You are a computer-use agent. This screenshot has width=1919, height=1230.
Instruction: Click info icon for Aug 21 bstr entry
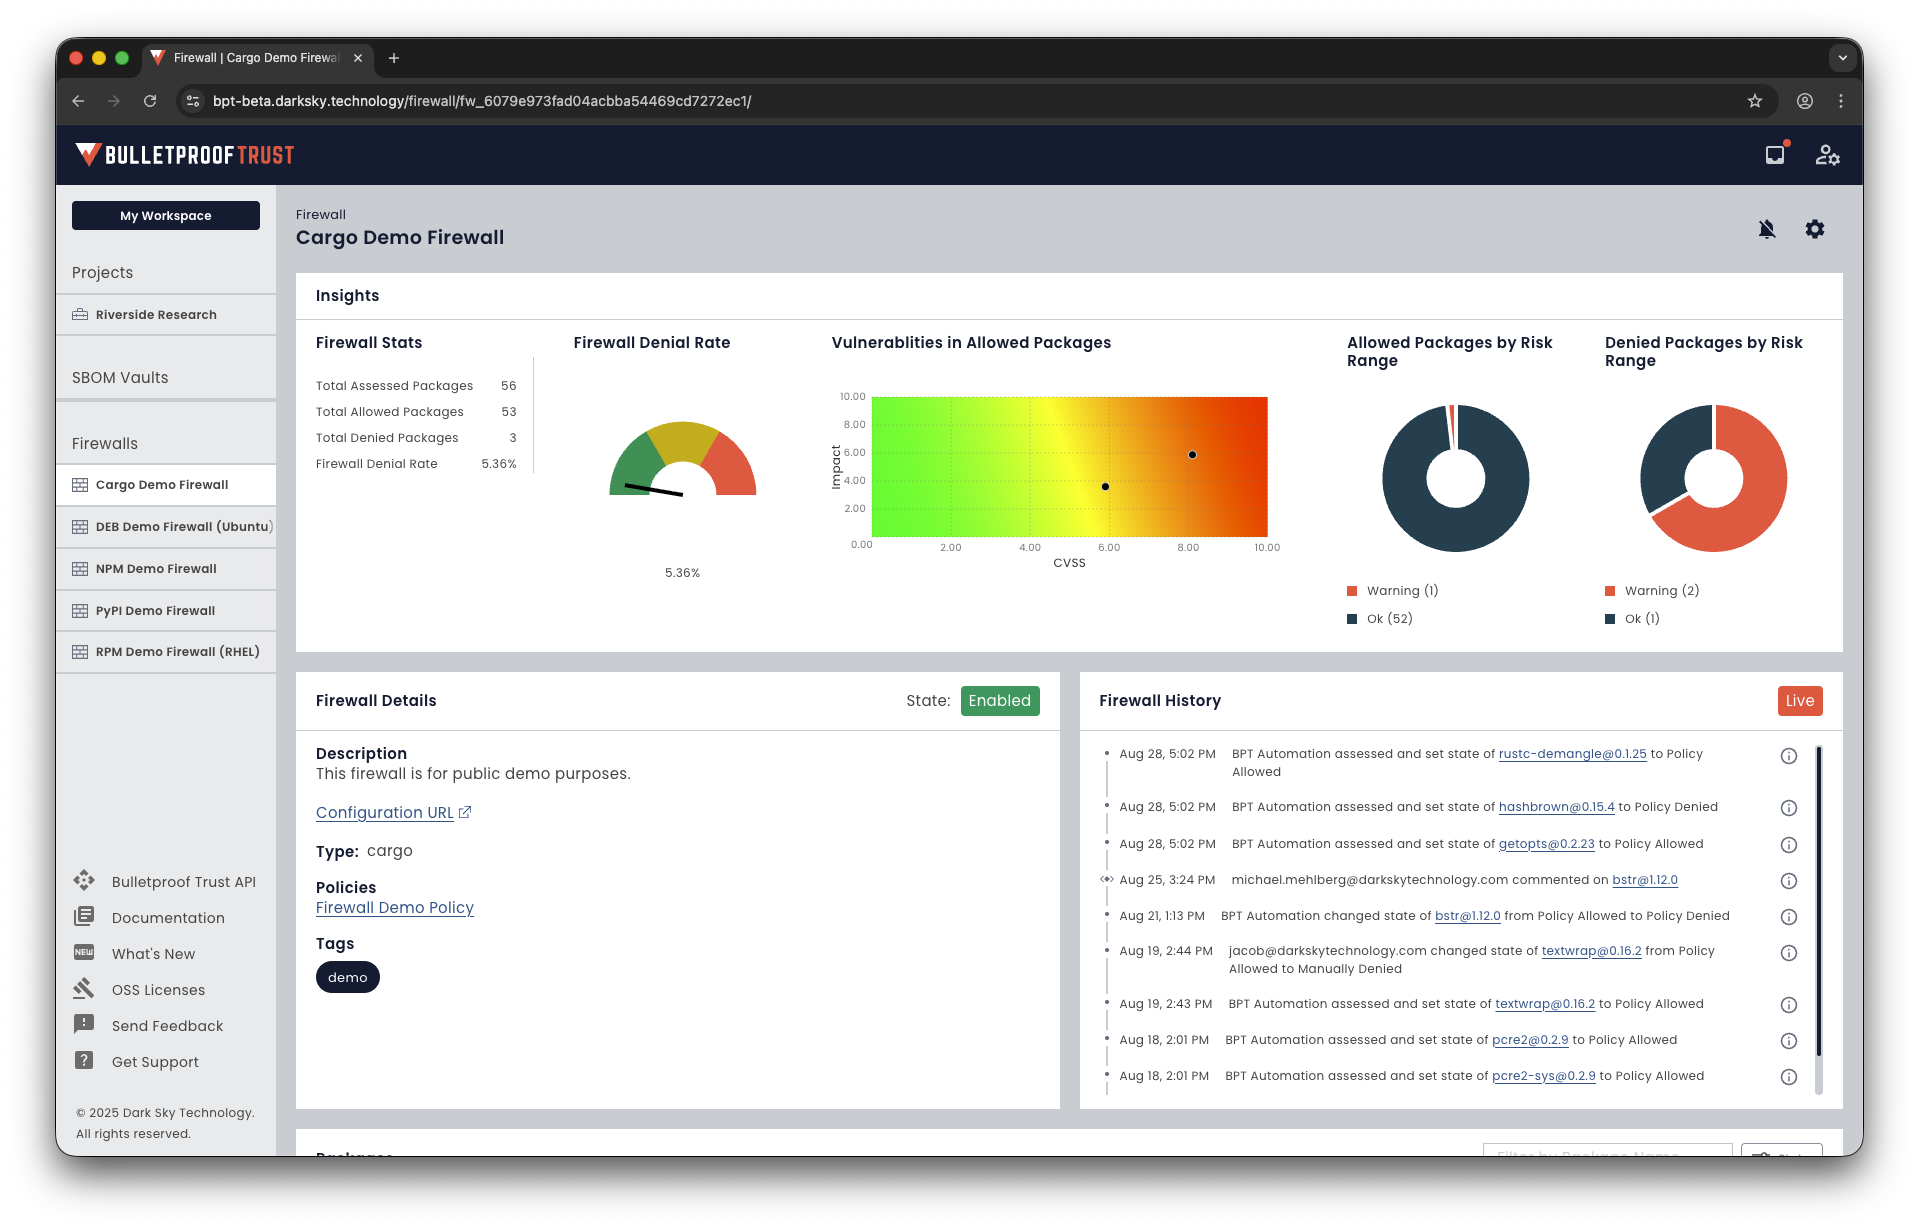coord(1789,917)
